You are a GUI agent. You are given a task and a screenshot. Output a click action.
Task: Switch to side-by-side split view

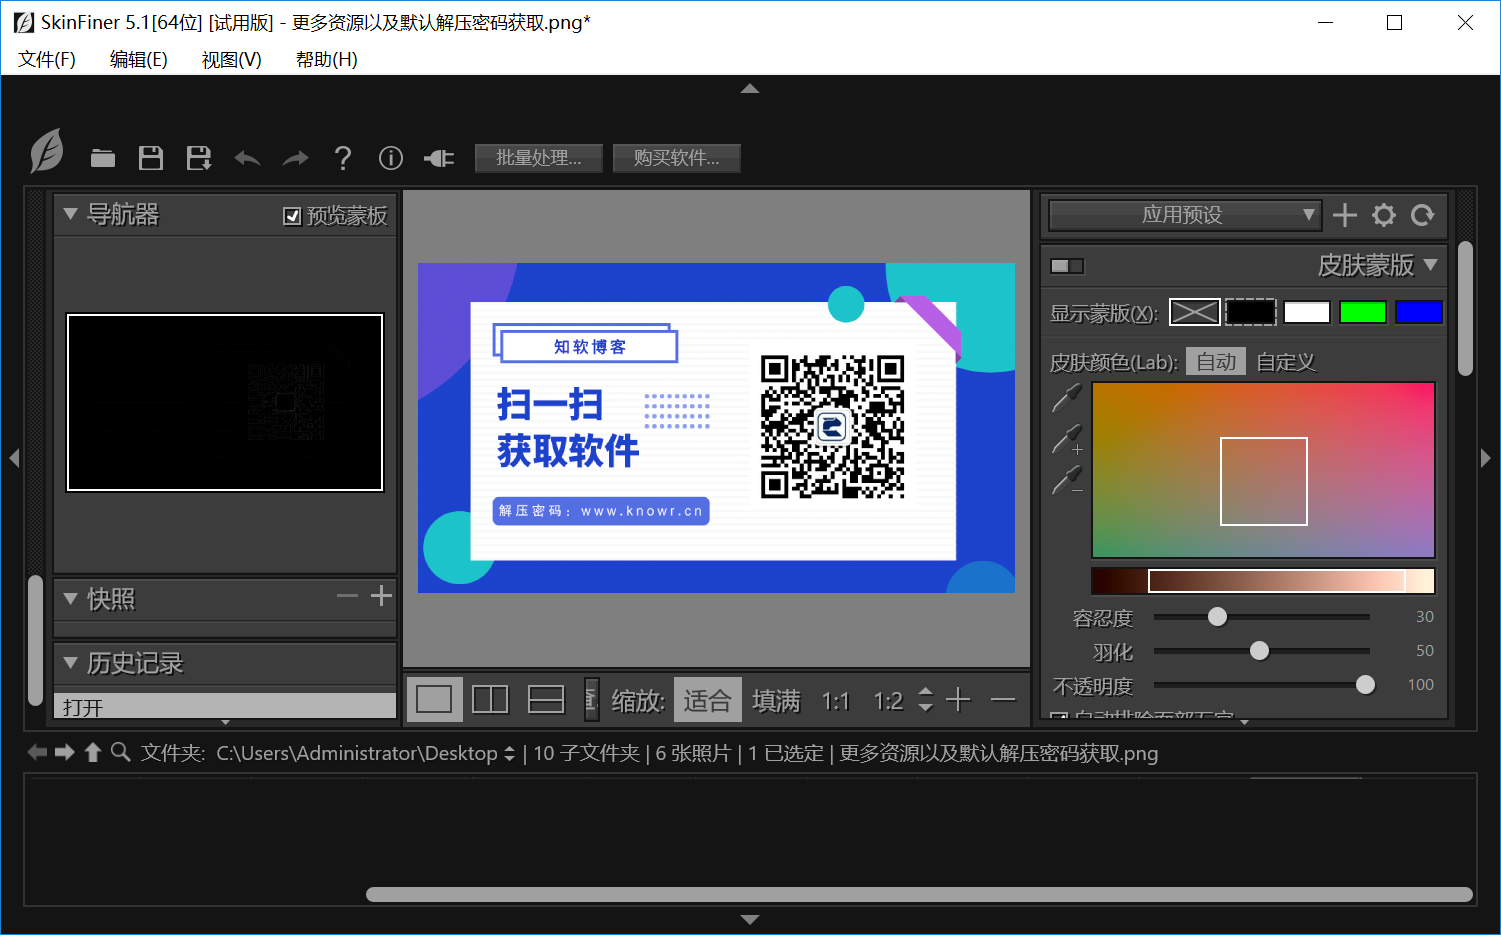click(x=490, y=699)
